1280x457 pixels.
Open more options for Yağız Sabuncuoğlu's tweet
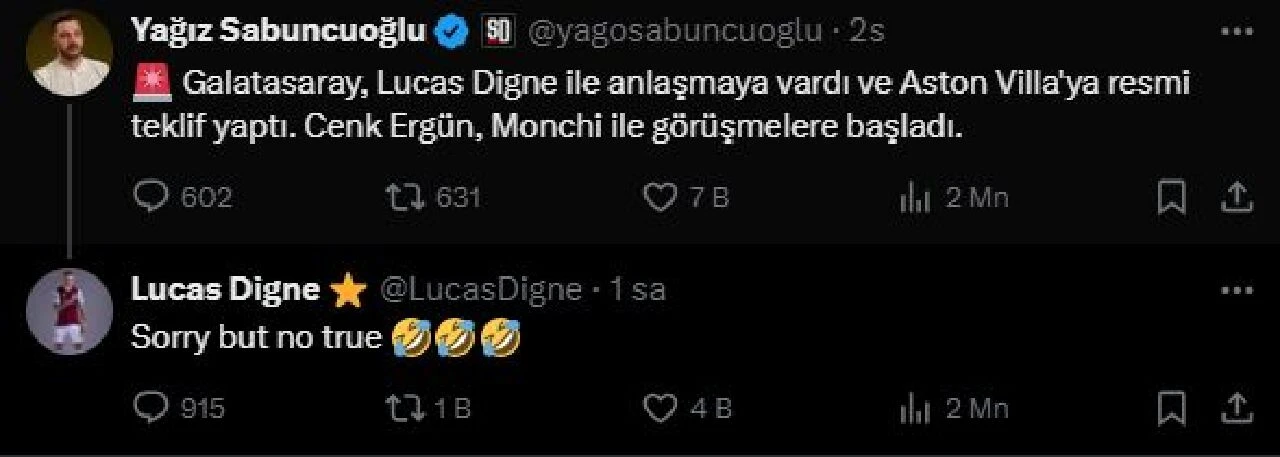coord(1238,32)
